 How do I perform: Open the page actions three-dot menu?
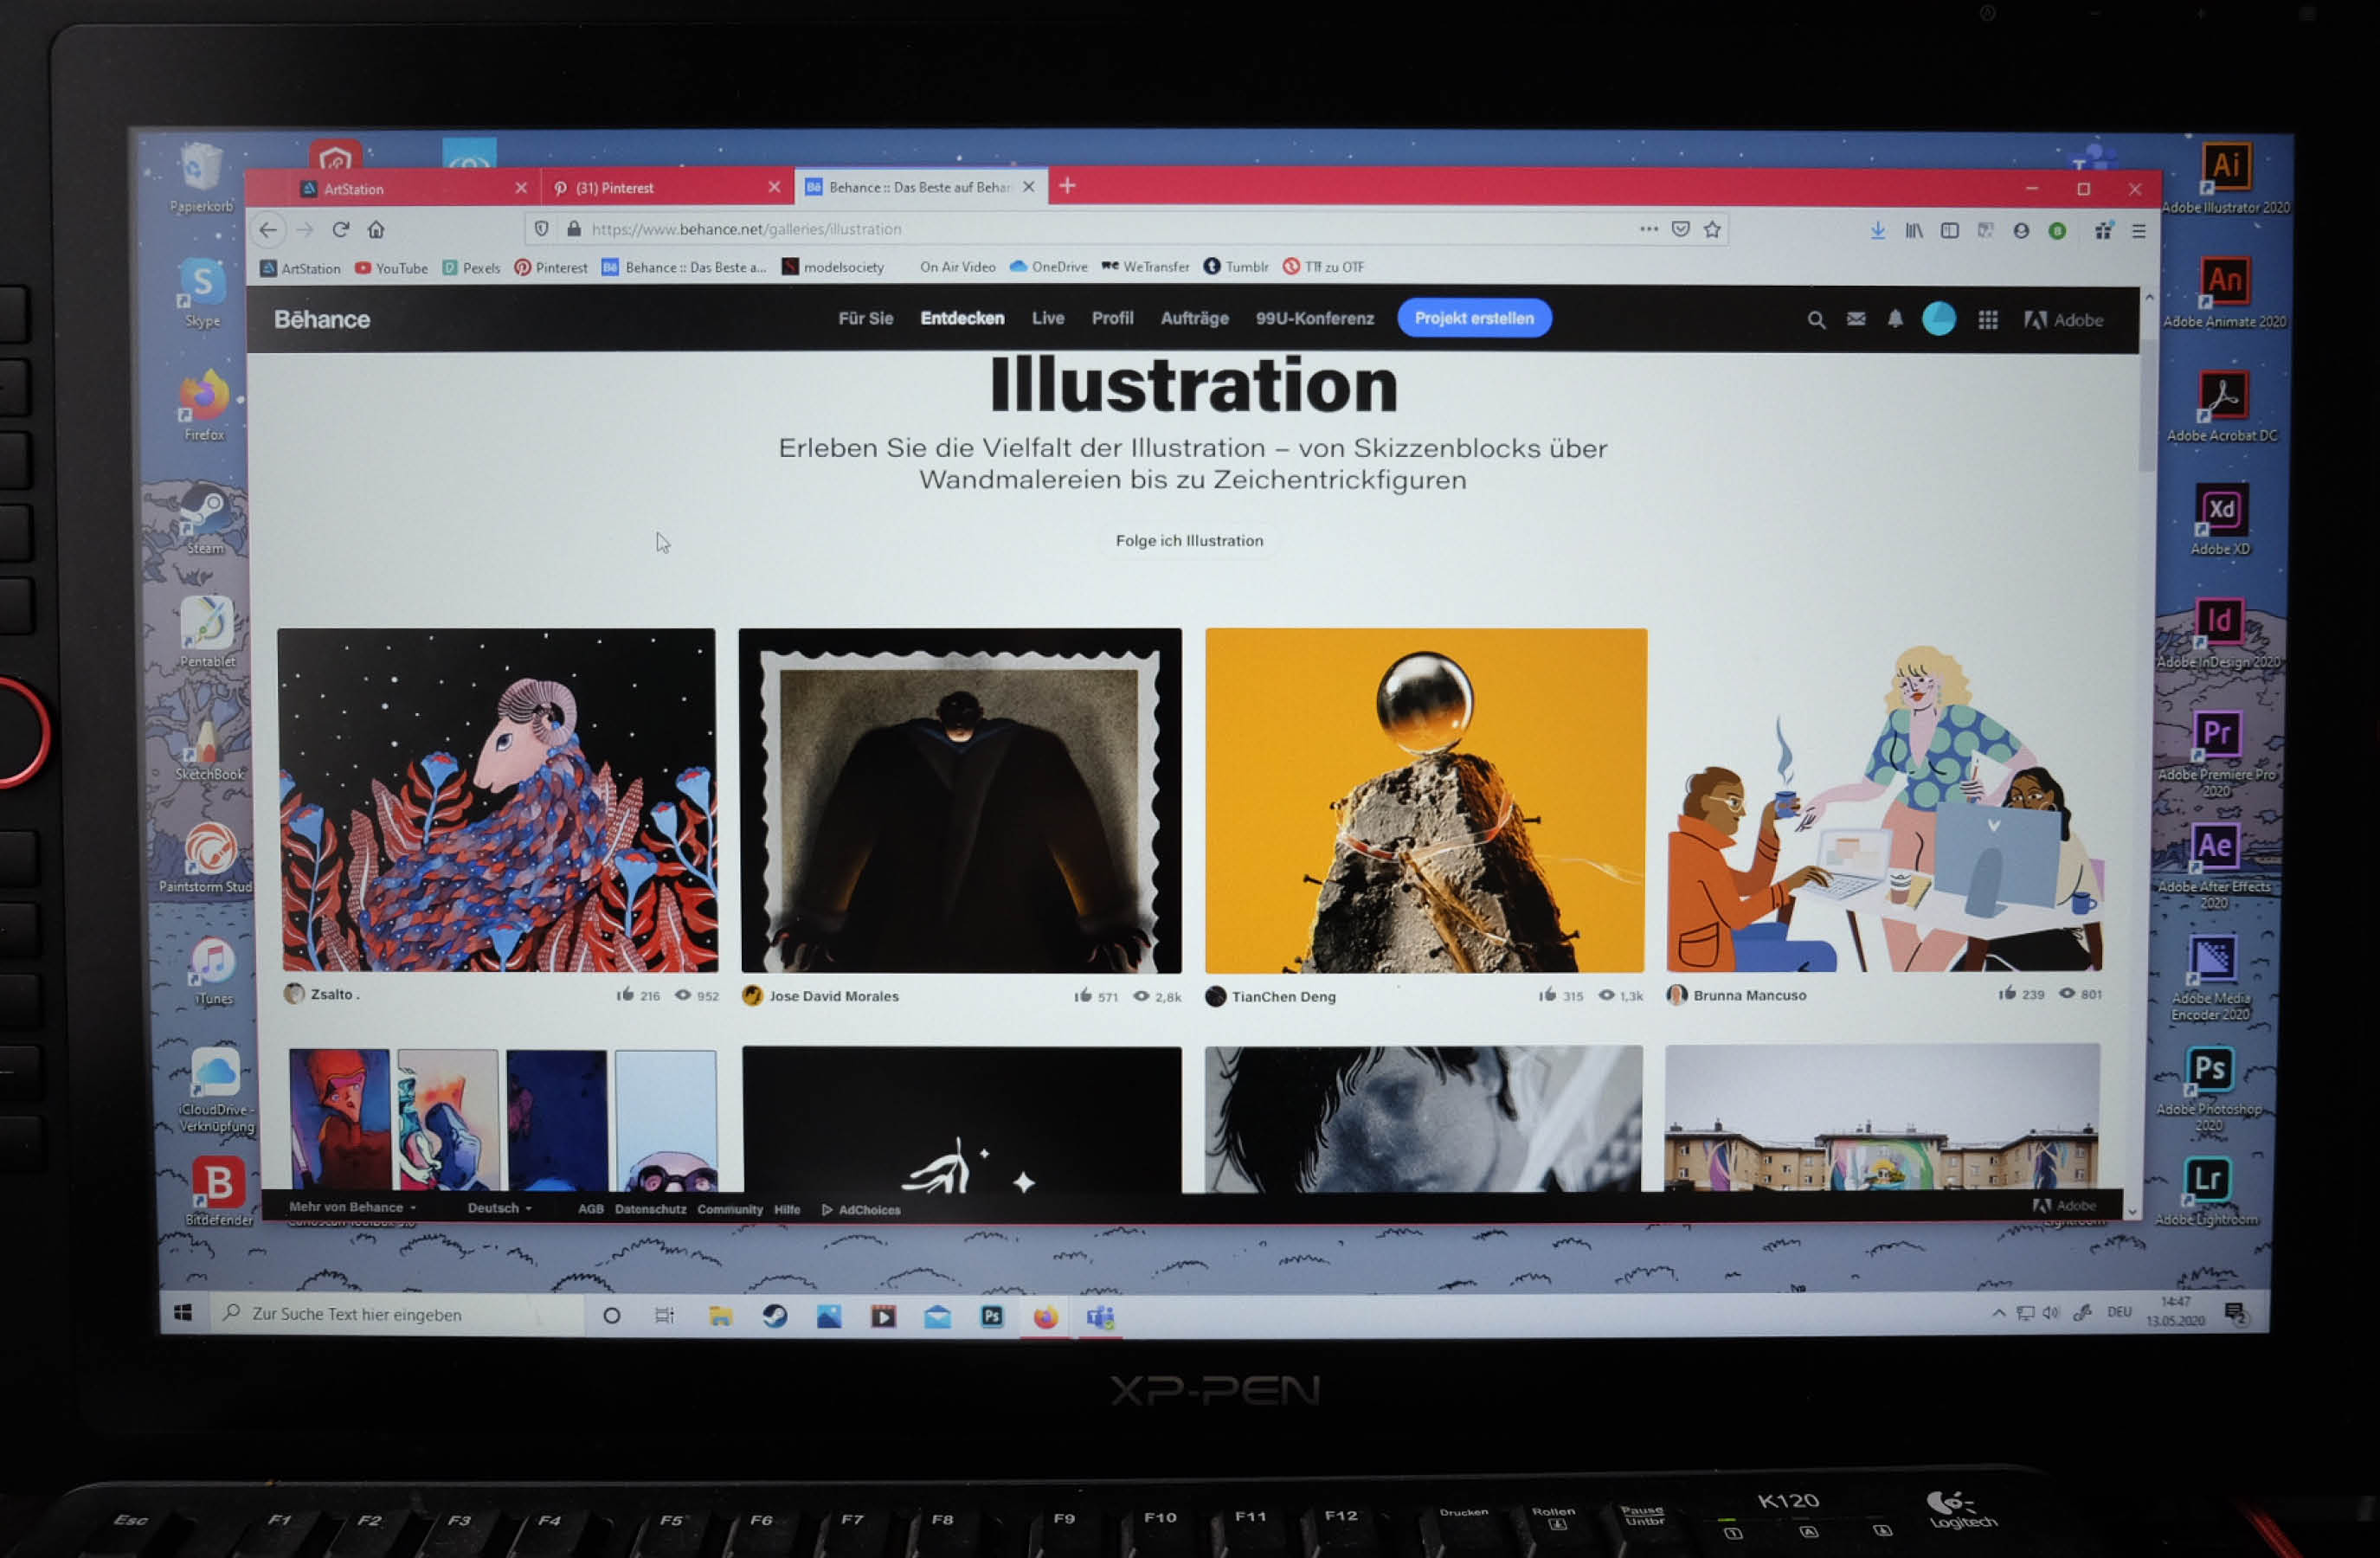1649,229
